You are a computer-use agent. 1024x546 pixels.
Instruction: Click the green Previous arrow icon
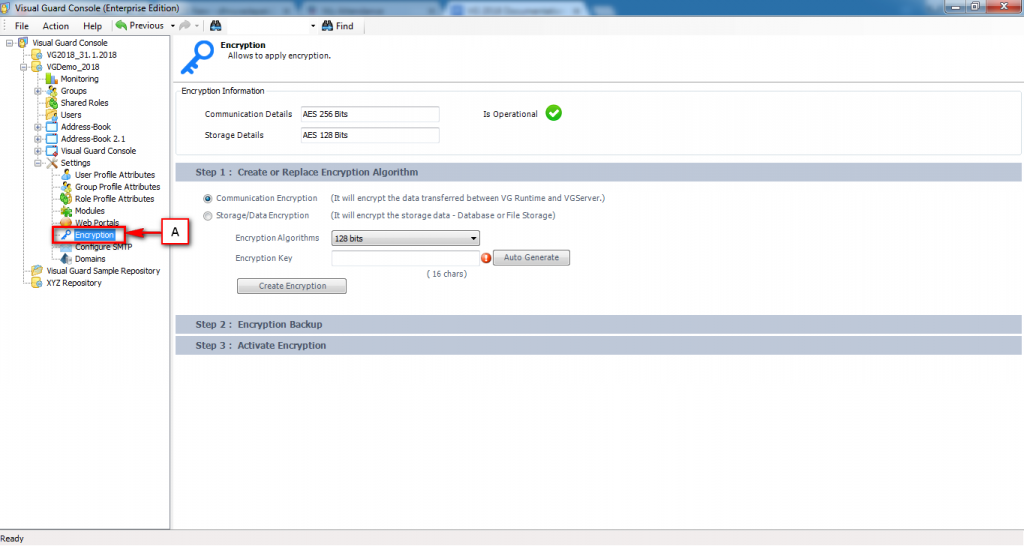121,26
